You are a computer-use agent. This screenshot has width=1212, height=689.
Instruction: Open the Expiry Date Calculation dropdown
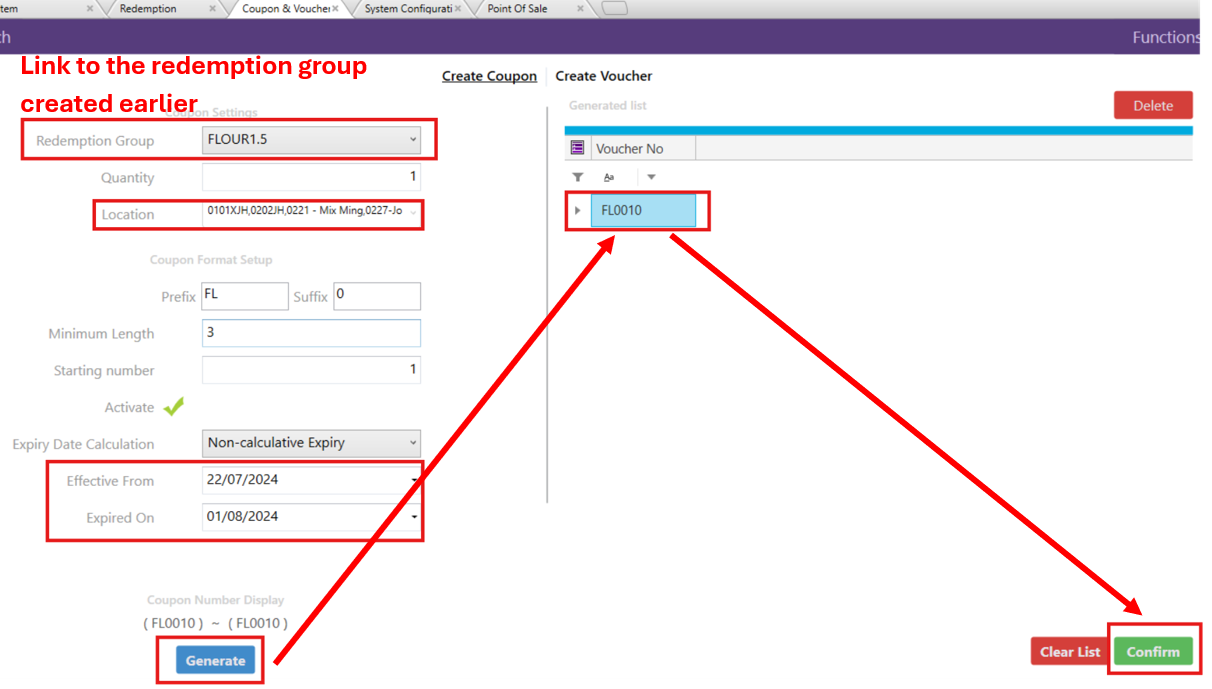point(412,443)
